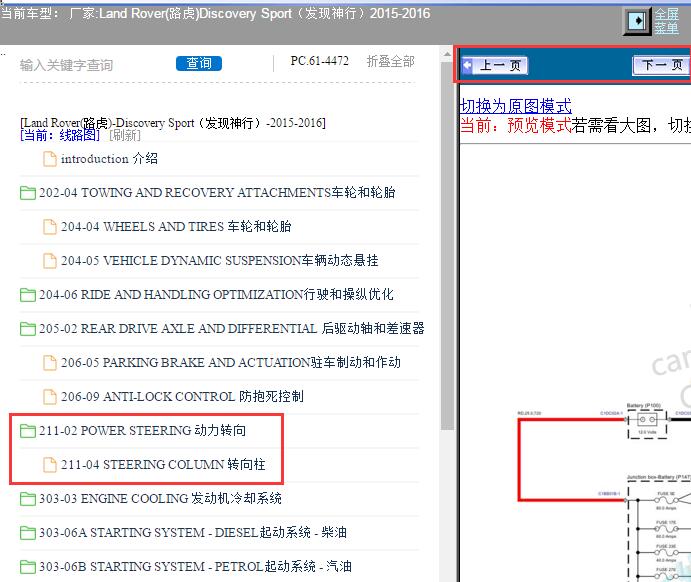
Task: Expand the 204-06 RIDE AND HANDLING folder icon
Action: (28, 294)
